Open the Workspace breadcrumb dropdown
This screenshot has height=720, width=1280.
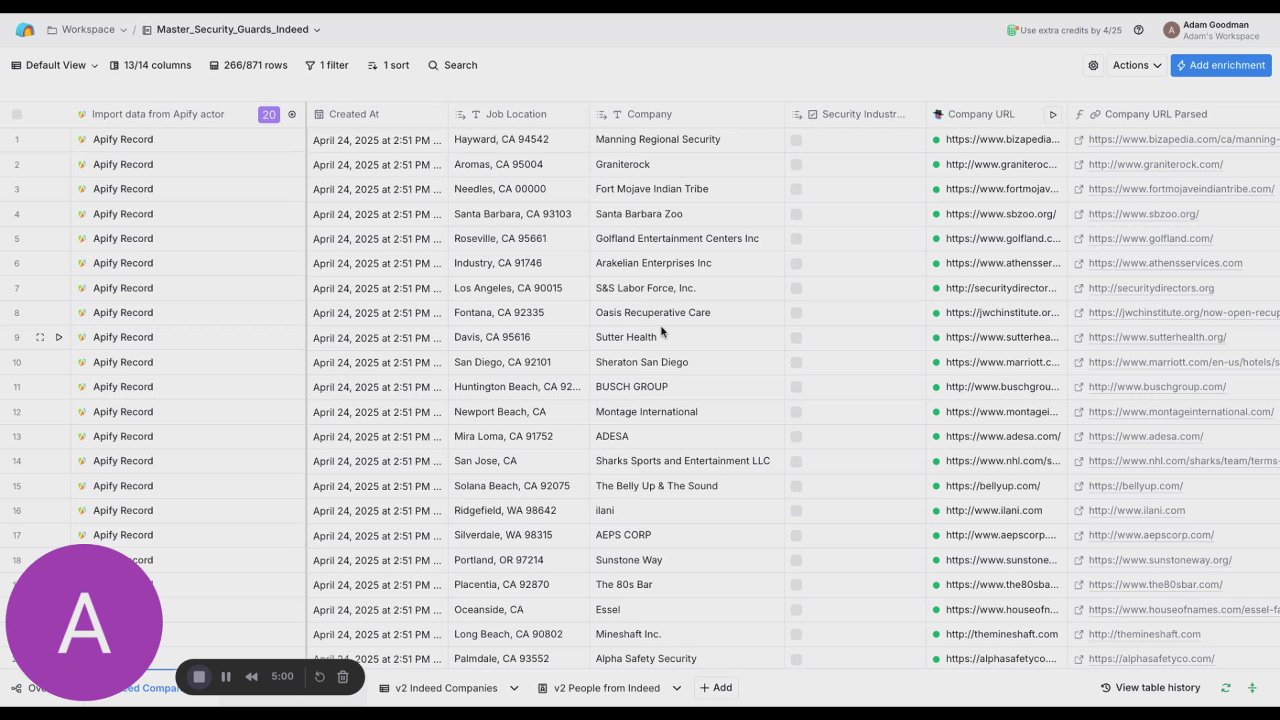point(87,30)
